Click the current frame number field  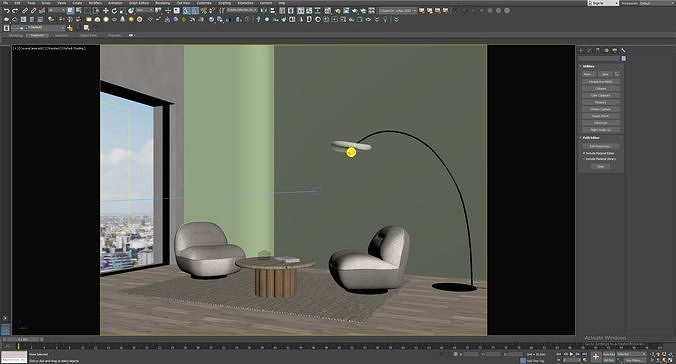572,359
